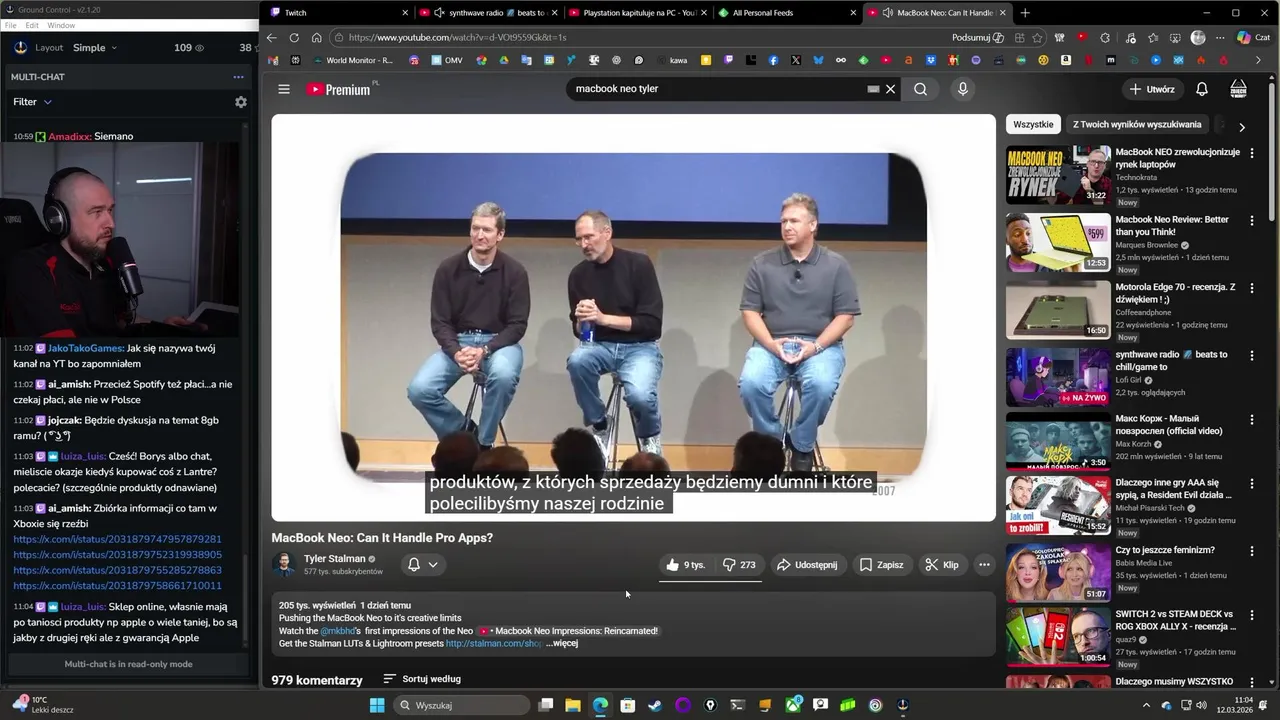Open YouTube notifications bell
The image size is (1280, 720).
(1202, 89)
